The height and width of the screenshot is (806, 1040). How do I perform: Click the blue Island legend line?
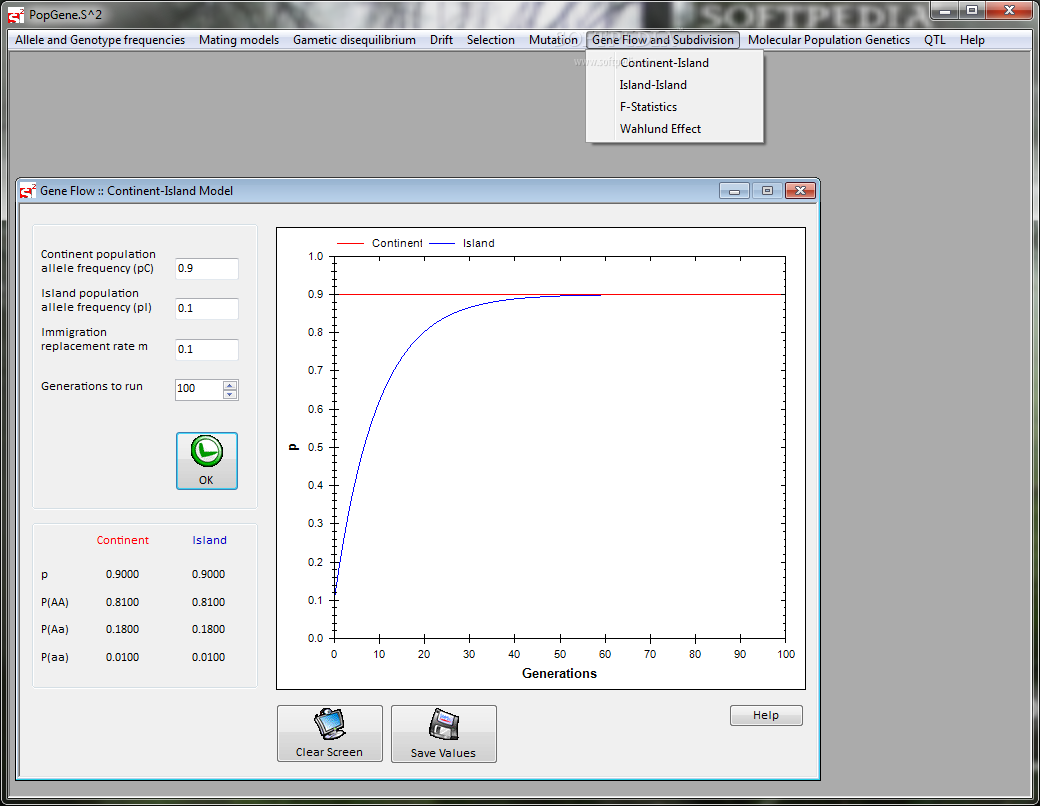pyautogui.click(x=442, y=243)
